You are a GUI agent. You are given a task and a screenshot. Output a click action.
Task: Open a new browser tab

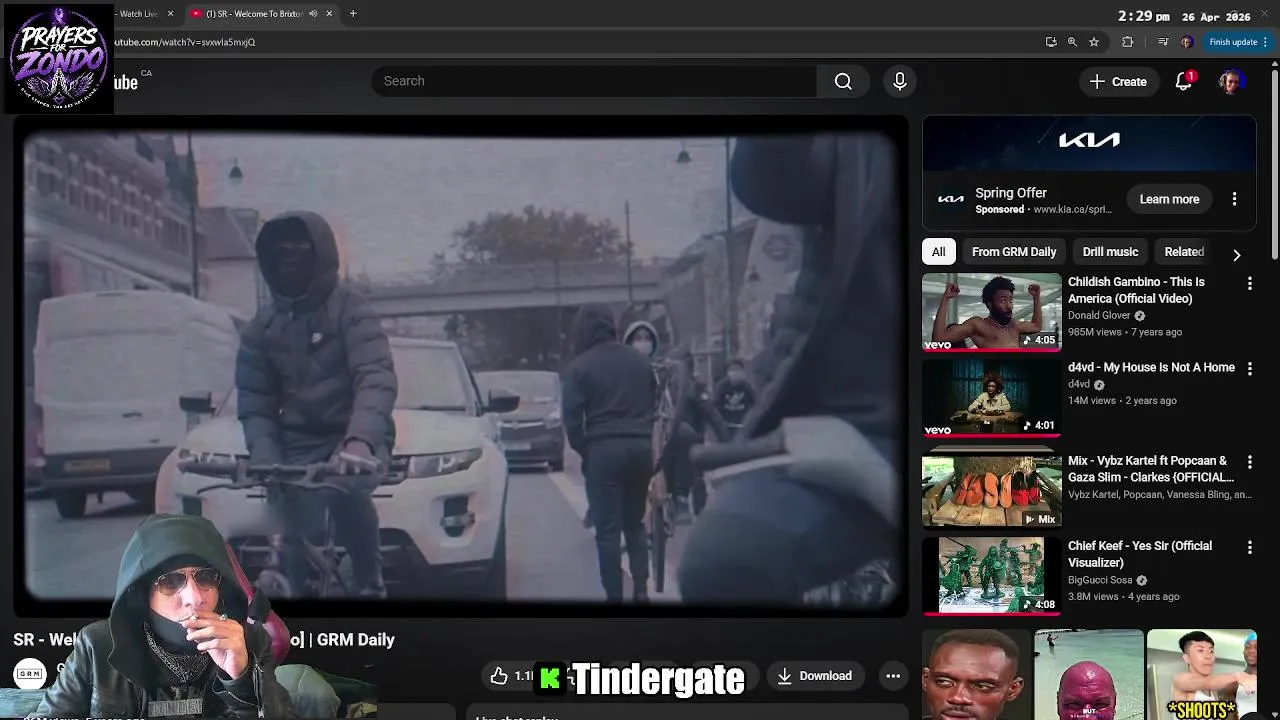(353, 13)
